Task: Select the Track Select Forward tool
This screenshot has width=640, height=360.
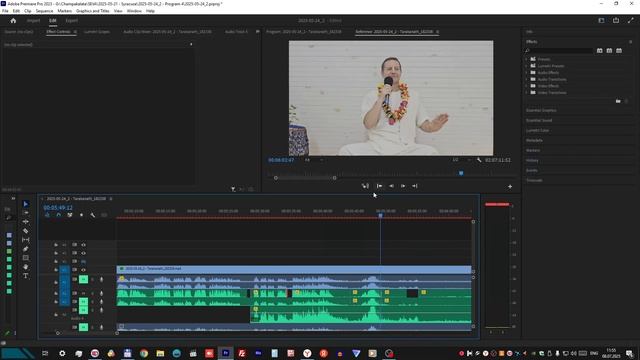Action: point(25,213)
